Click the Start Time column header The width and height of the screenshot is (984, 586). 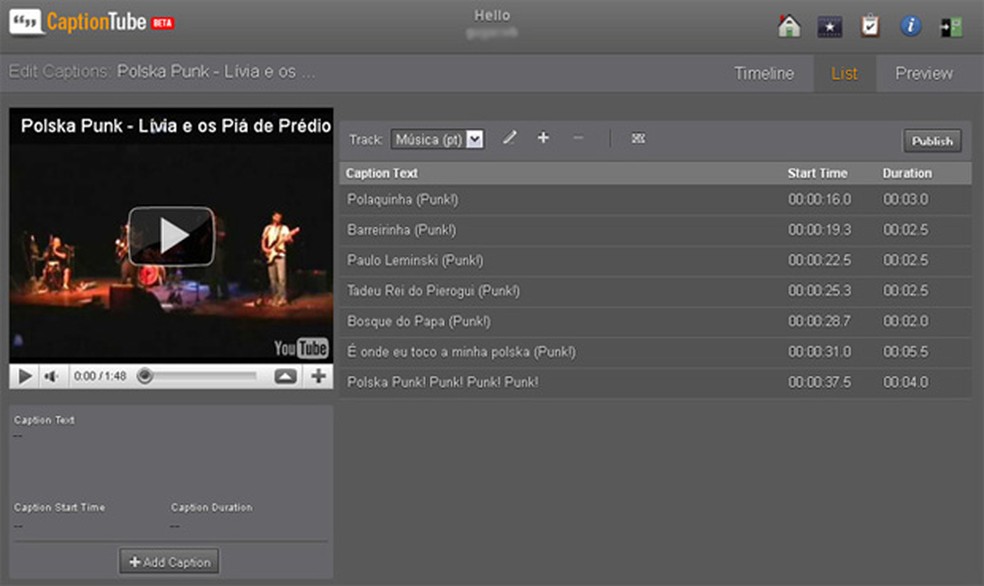817,173
